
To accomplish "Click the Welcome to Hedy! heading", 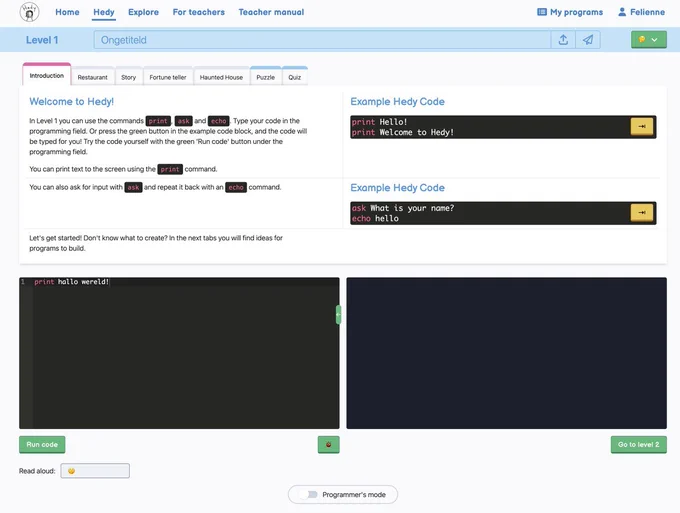I will tap(72, 101).
